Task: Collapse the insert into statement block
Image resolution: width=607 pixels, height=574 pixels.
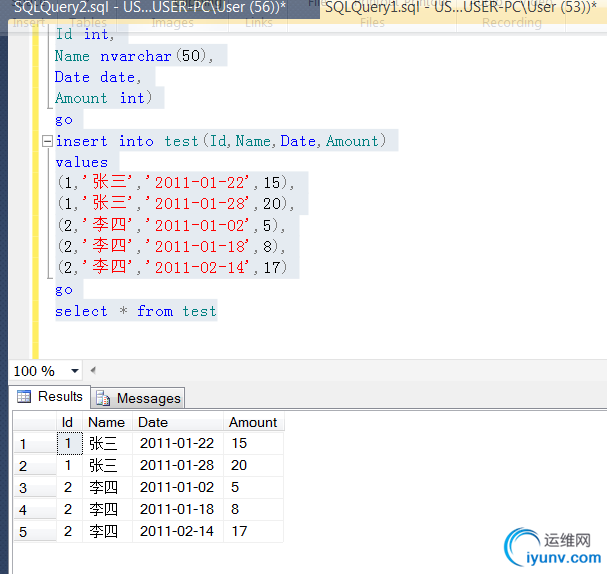Action: pos(47,141)
